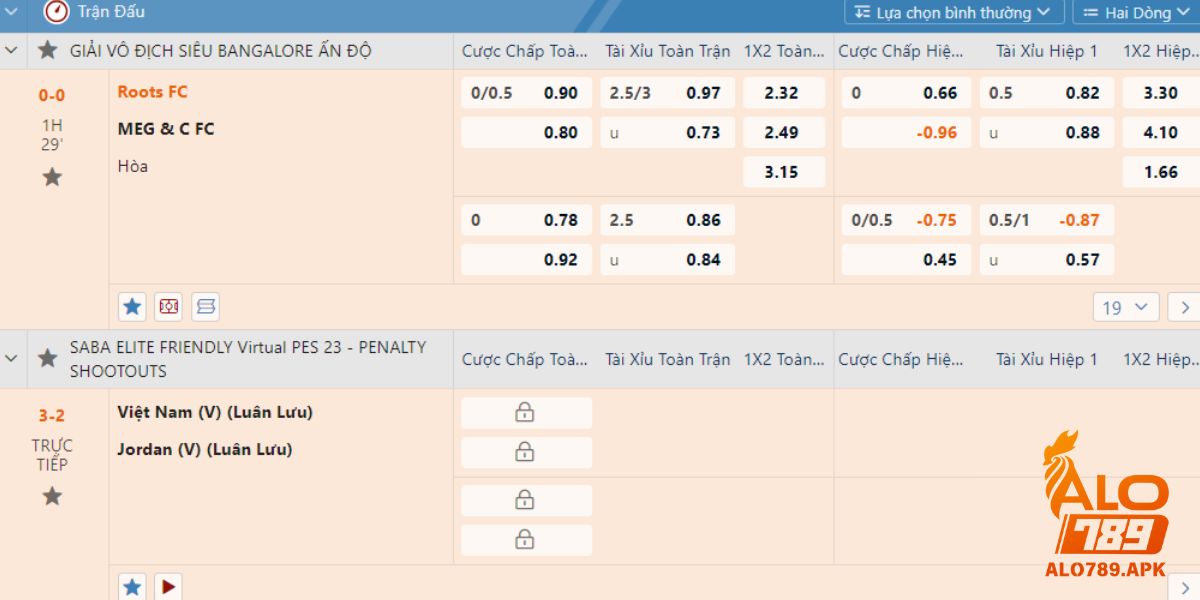Select the Trận Đấu tab
The image size is (1200, 600).
point(111,12)
